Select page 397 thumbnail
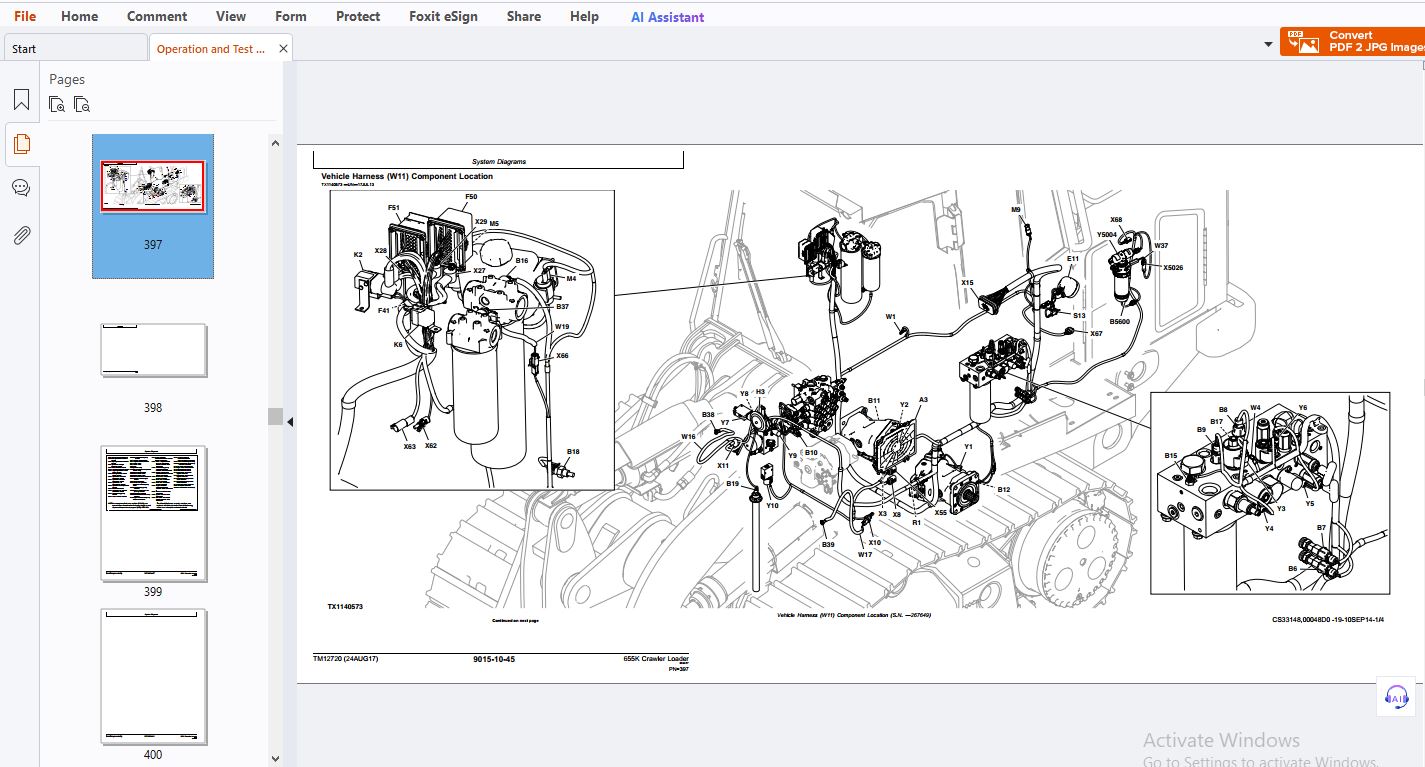The image size is (1425, 767). (153, 187)
